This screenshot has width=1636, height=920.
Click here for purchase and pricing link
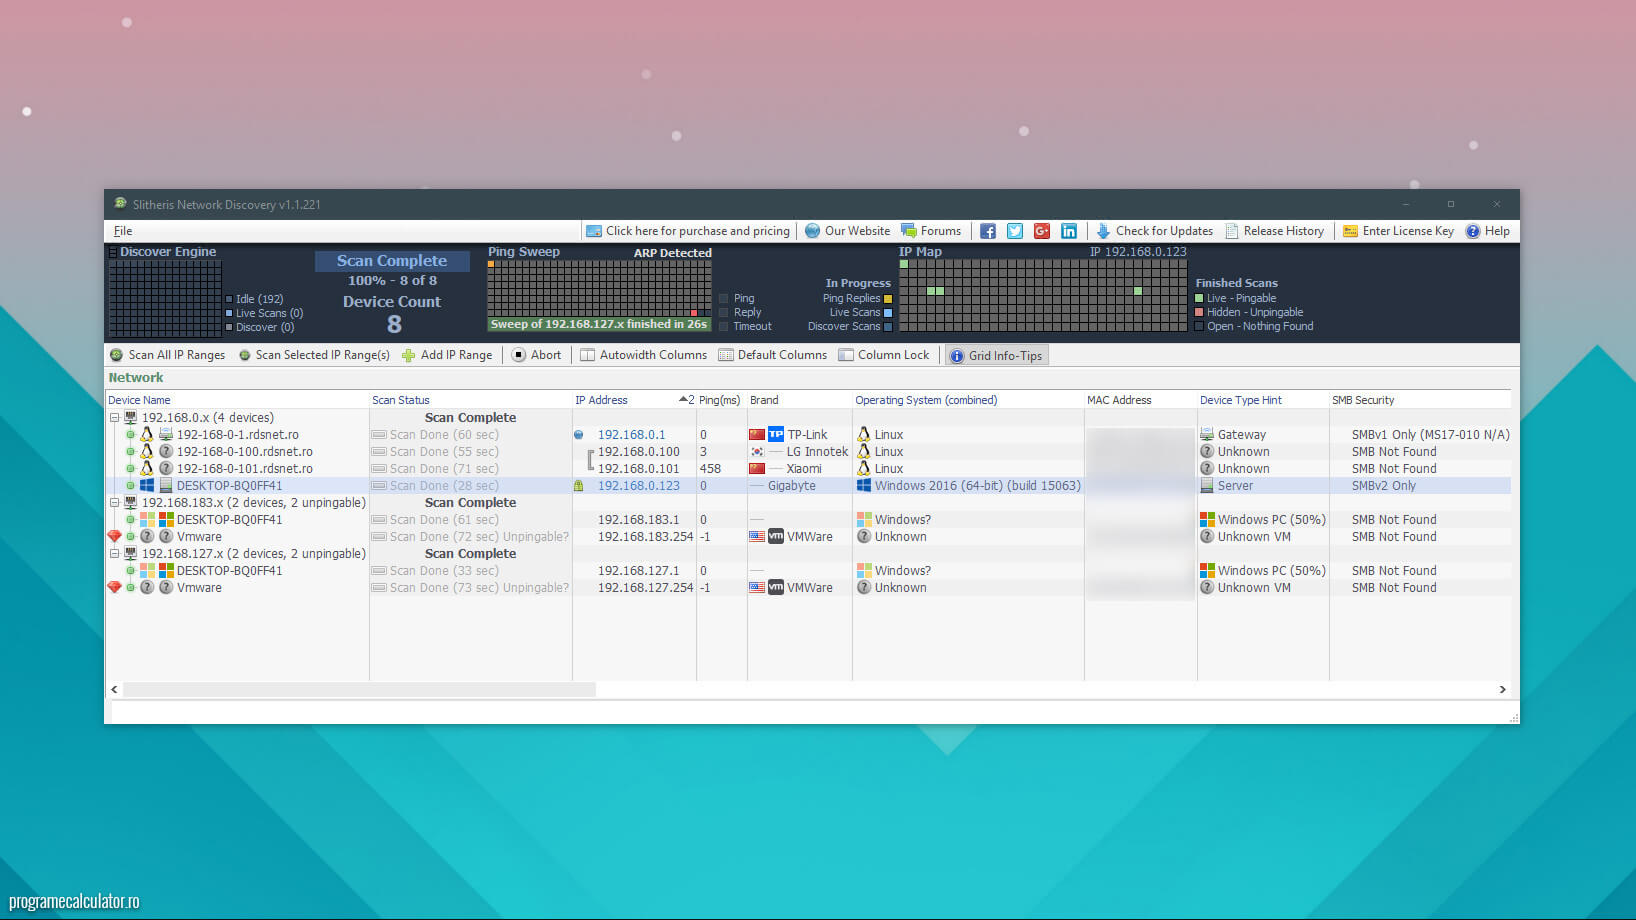click(688, 231)
